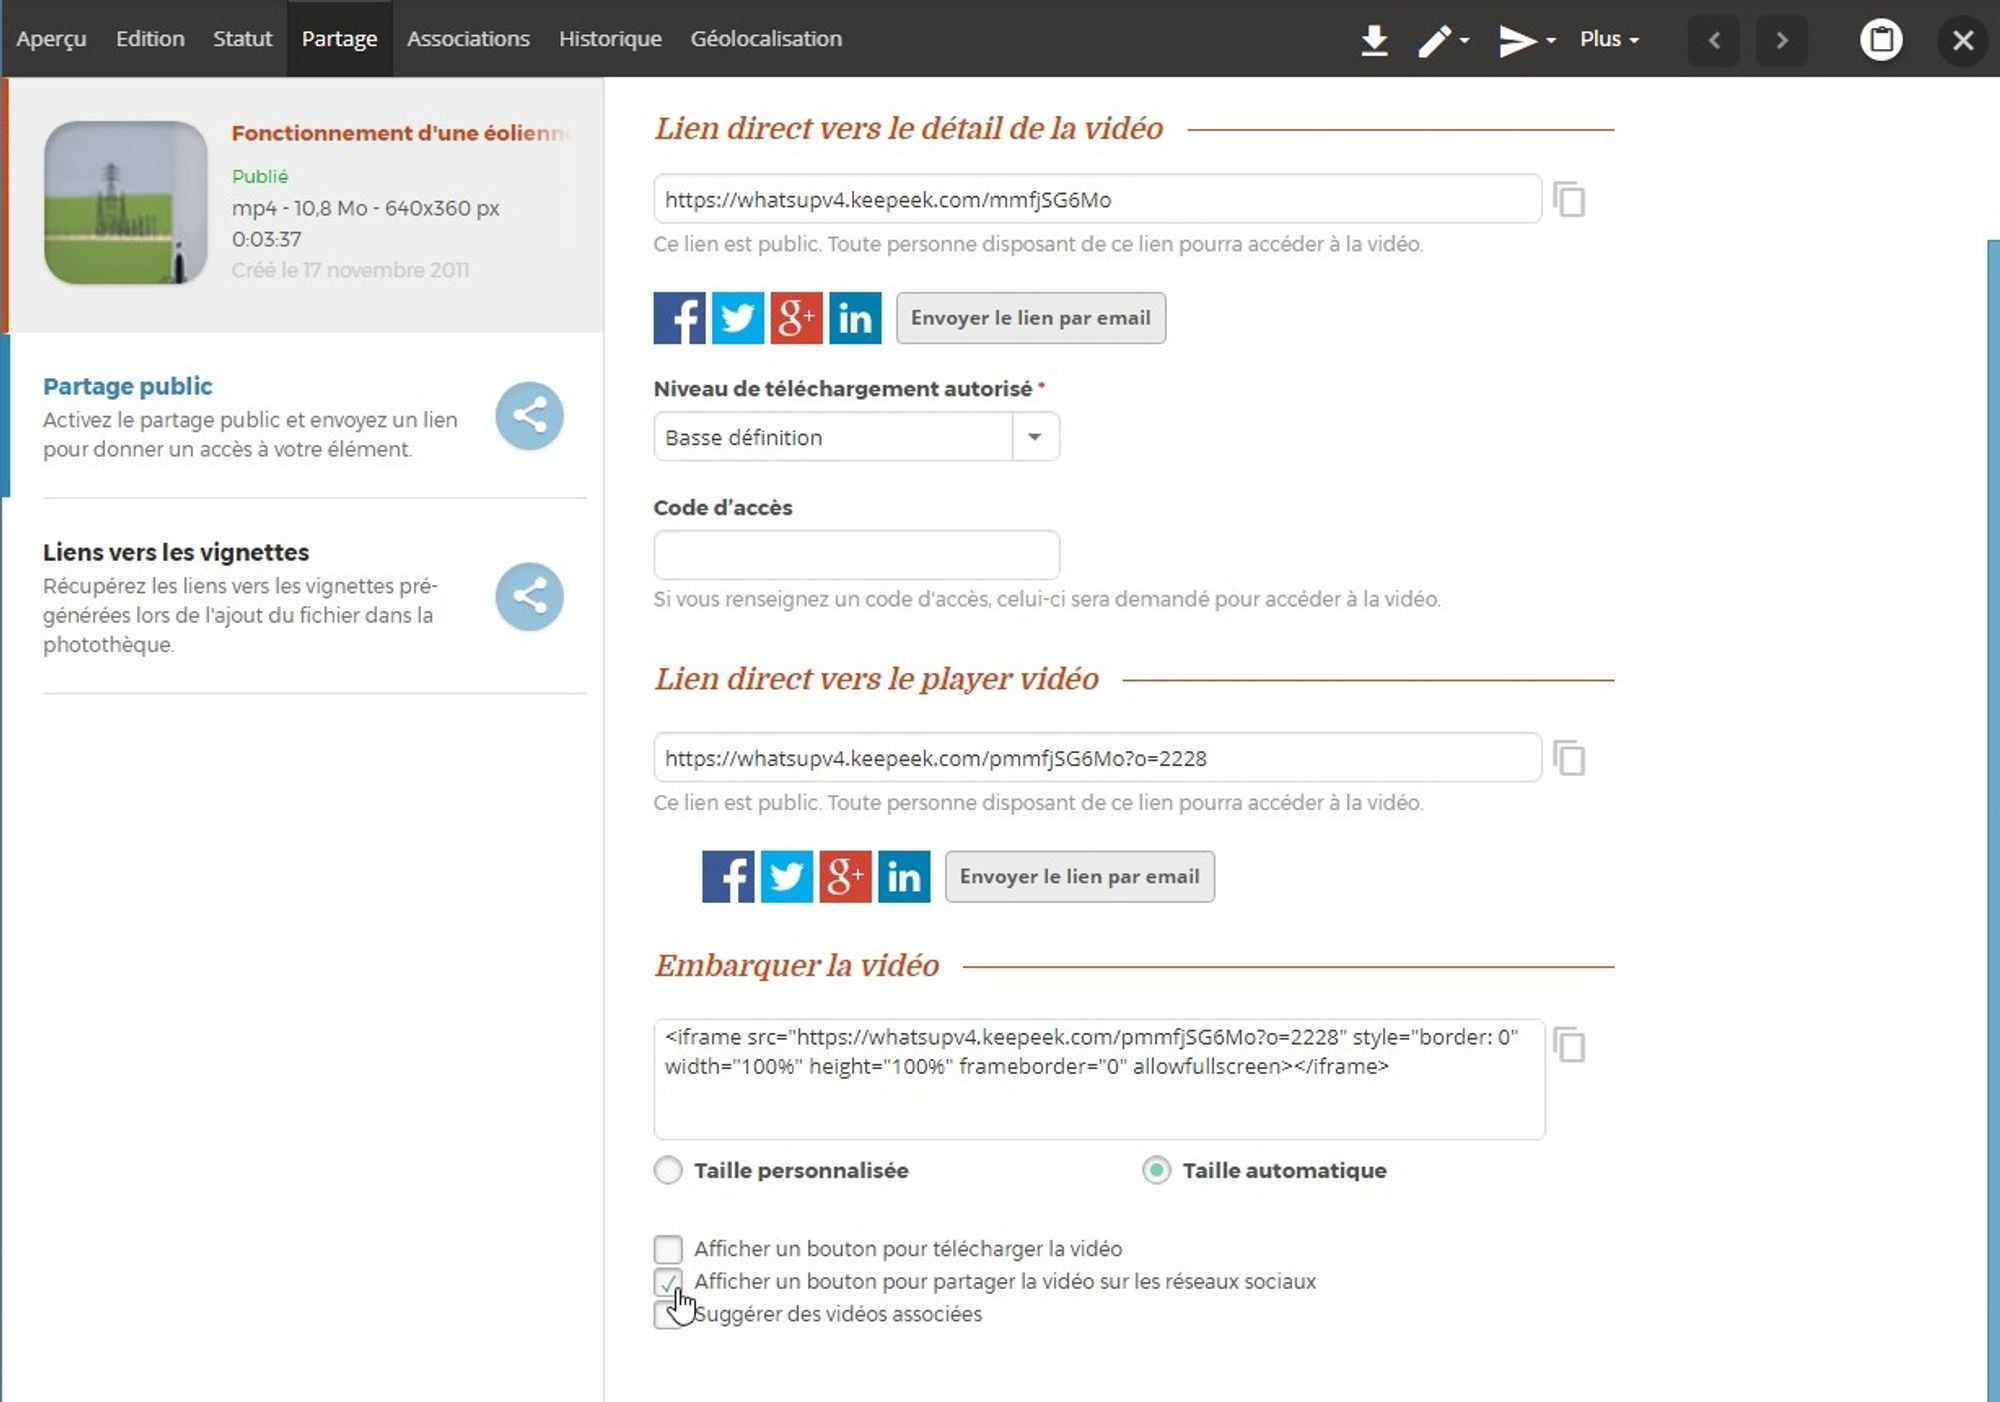Copy the iframe embed code
Screen dimensions: 2000x1402
click(1569, 1045)
